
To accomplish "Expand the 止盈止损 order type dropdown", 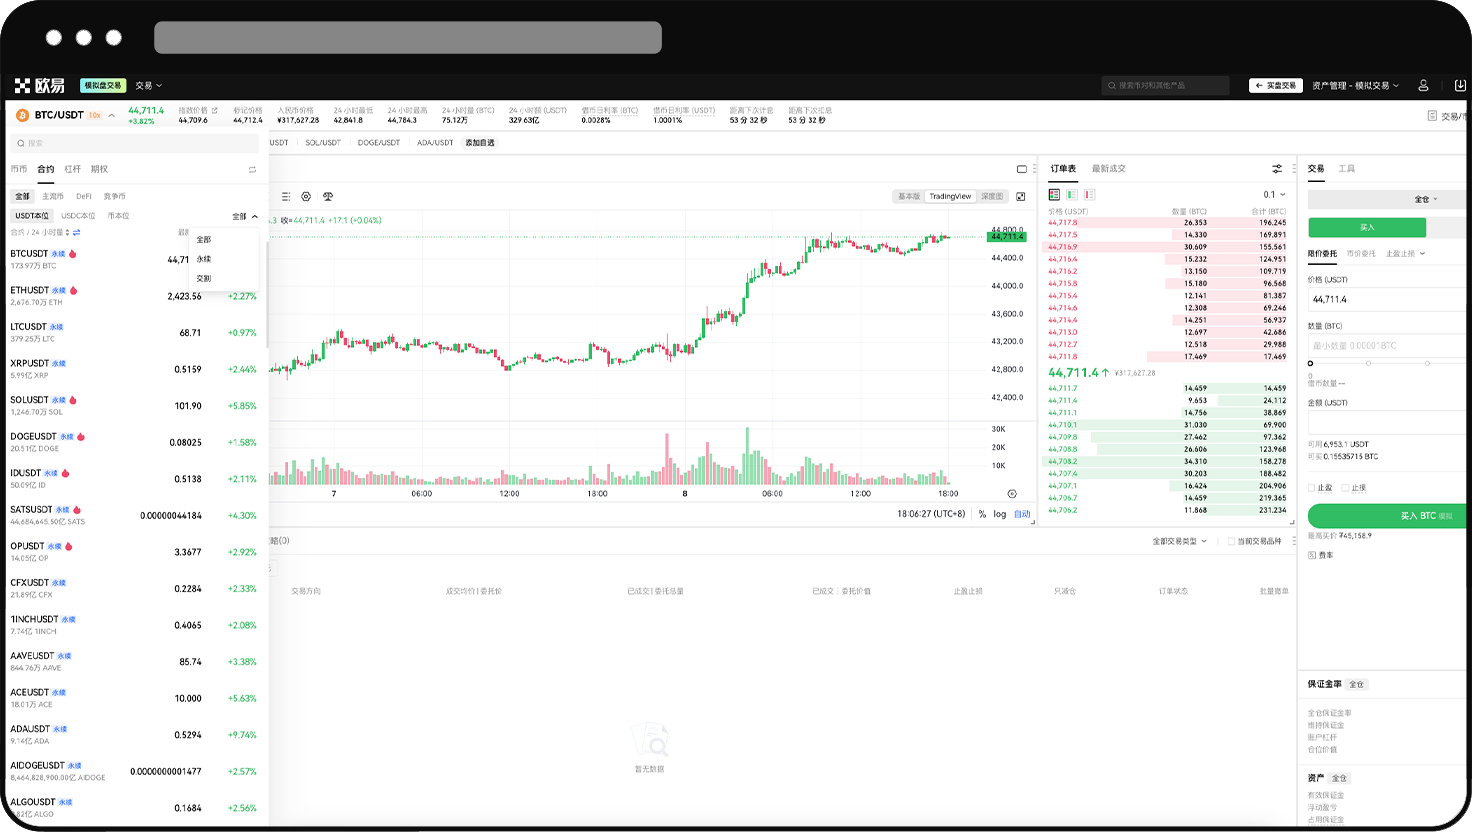I will click(x=1405, y=254).
